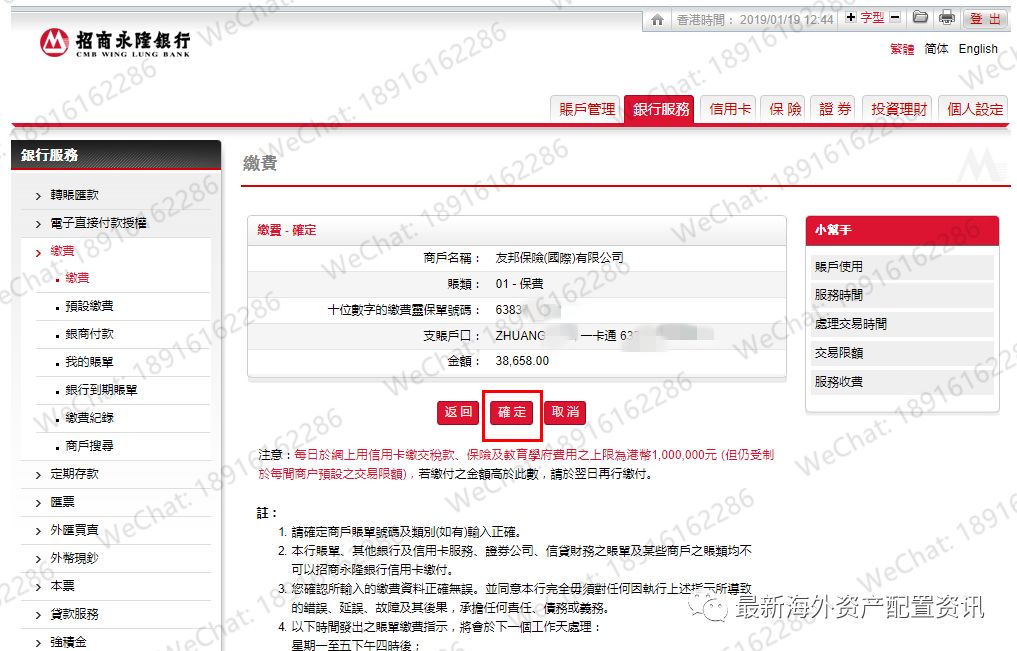Open the 保險 tab
The width and height of the screenshot is (1017, 651).
pos(785,109)
